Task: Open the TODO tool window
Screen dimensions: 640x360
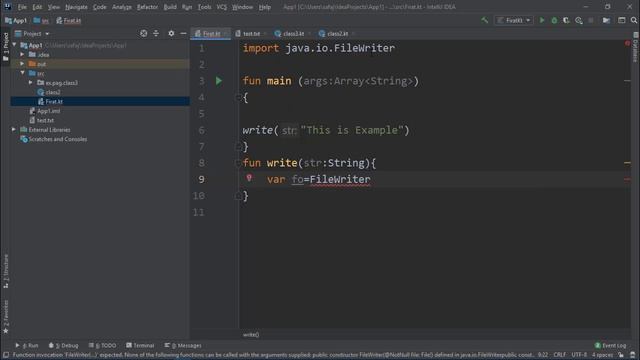Action: [102, 345]
